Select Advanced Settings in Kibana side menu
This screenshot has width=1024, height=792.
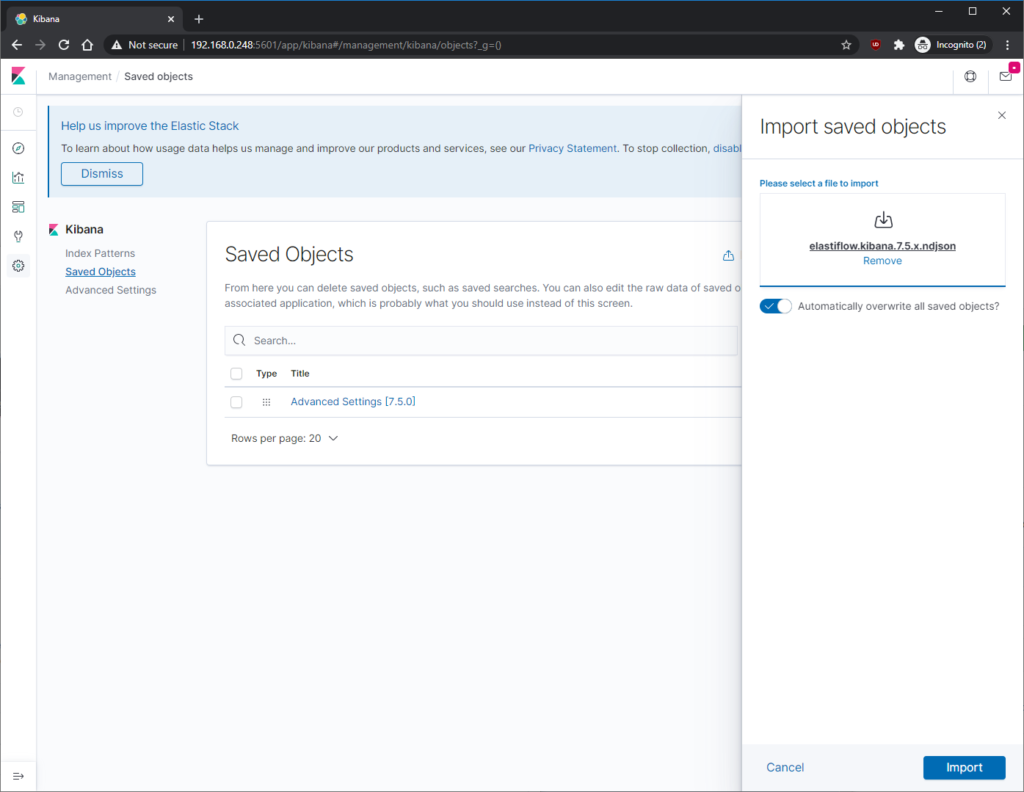coord(111,290)
